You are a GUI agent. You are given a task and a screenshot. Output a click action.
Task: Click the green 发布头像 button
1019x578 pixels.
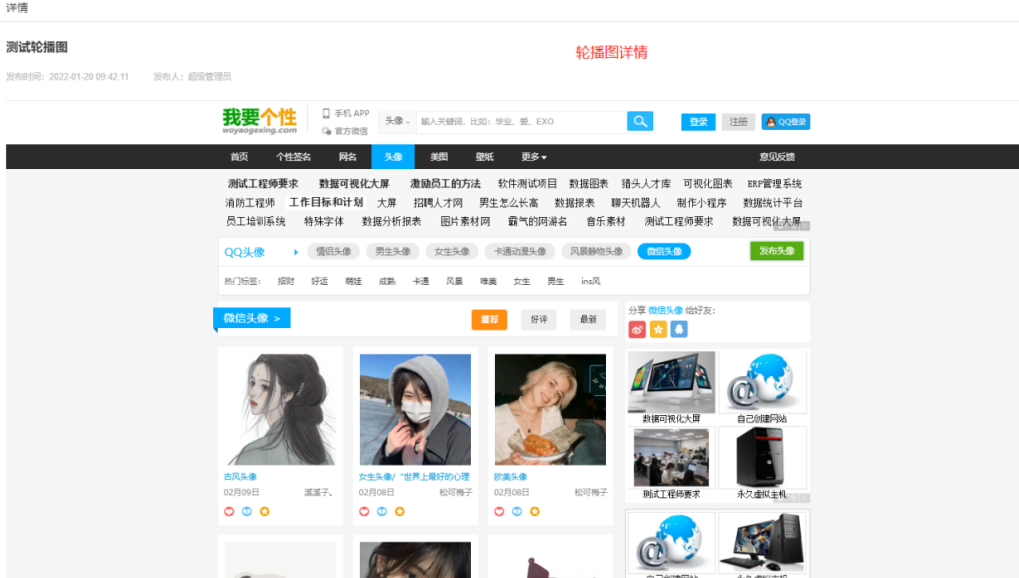click(777, 251)
